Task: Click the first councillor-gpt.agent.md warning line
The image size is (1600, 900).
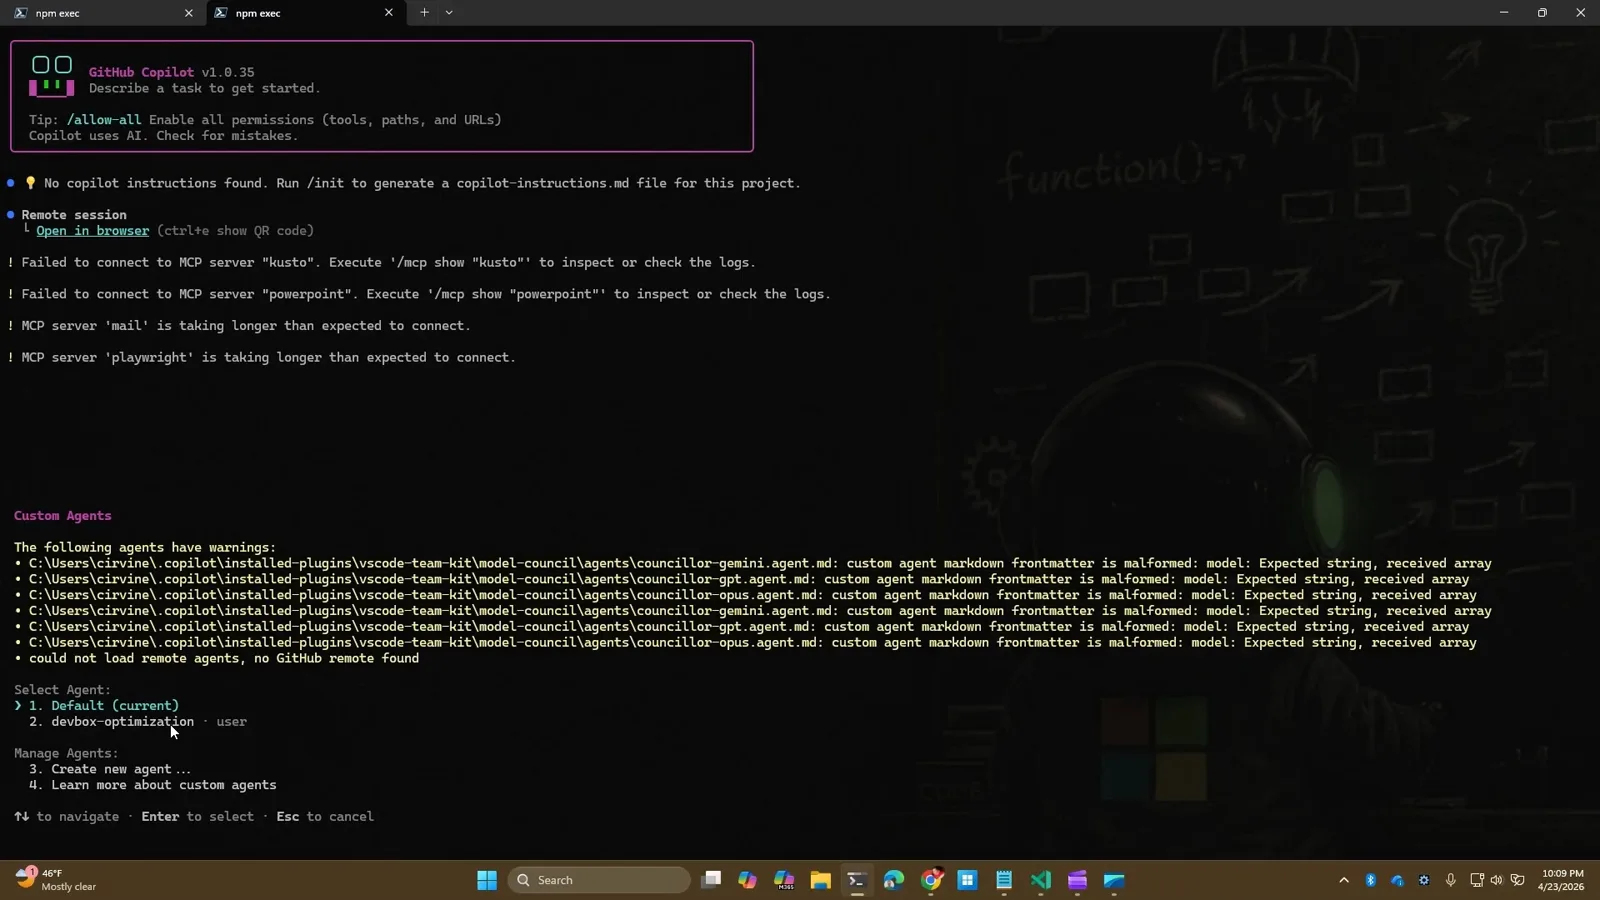Action: coord(742,579)
